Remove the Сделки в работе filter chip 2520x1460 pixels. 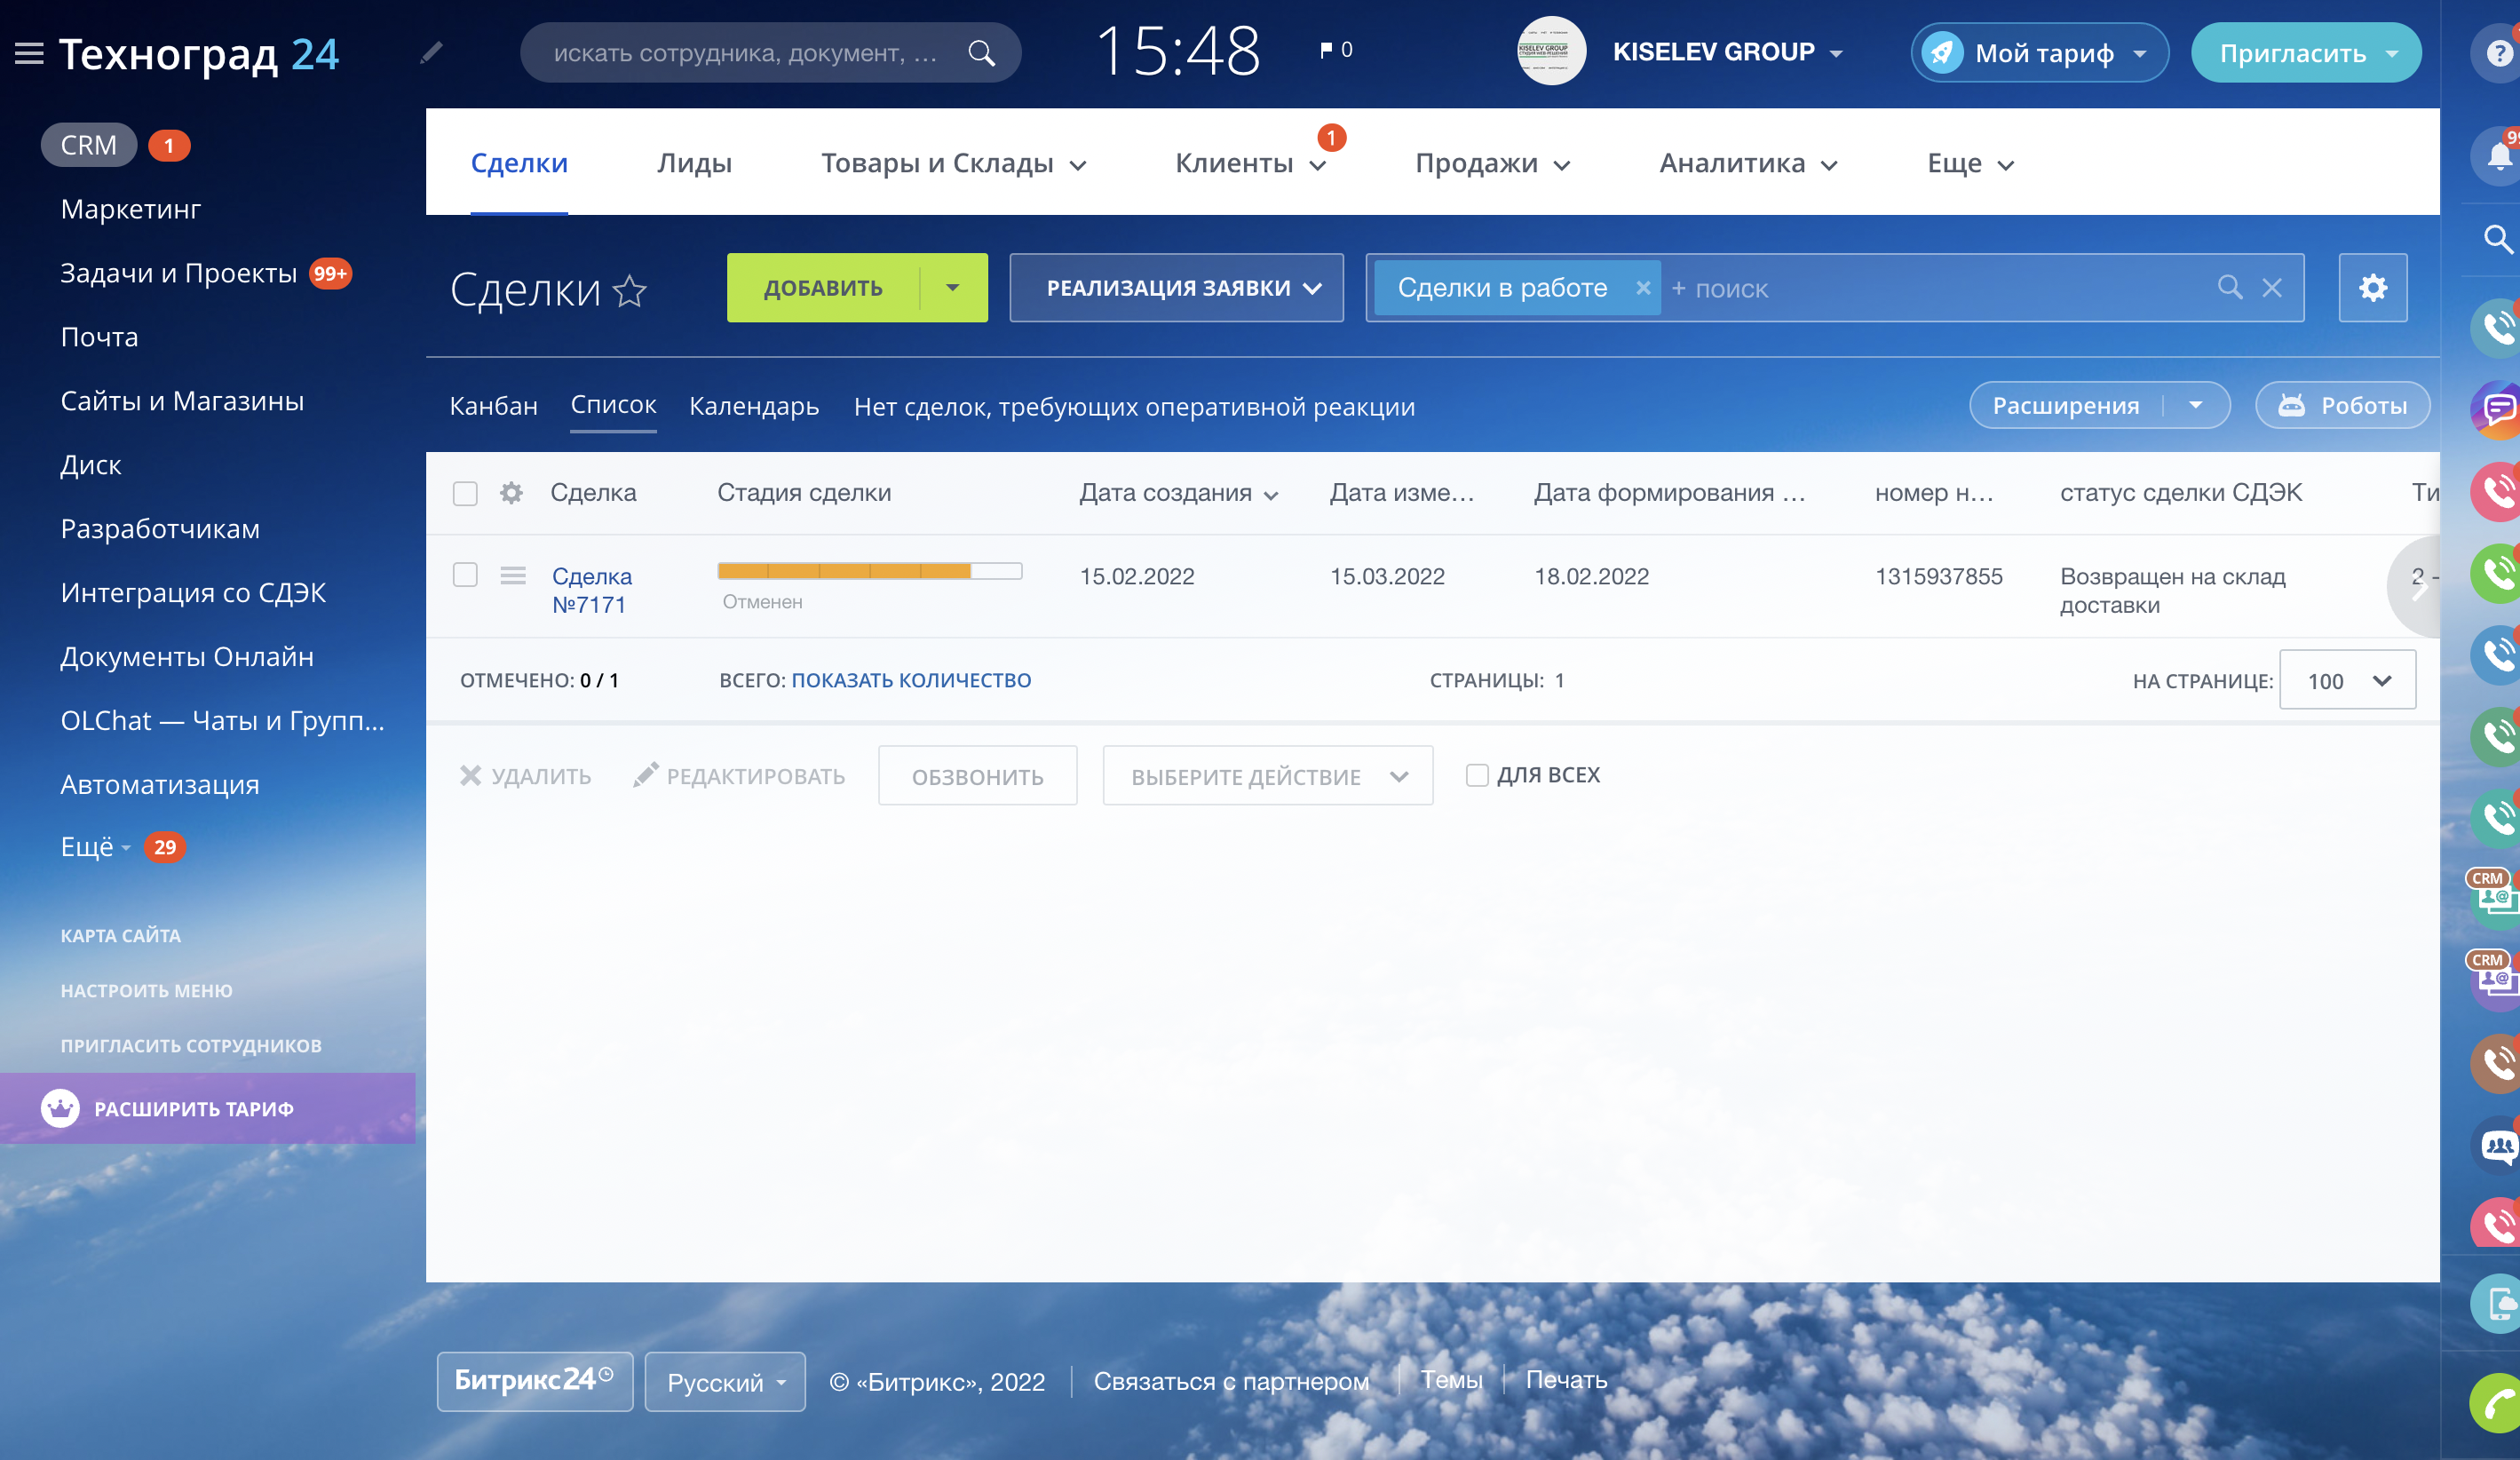[1642, 288]
